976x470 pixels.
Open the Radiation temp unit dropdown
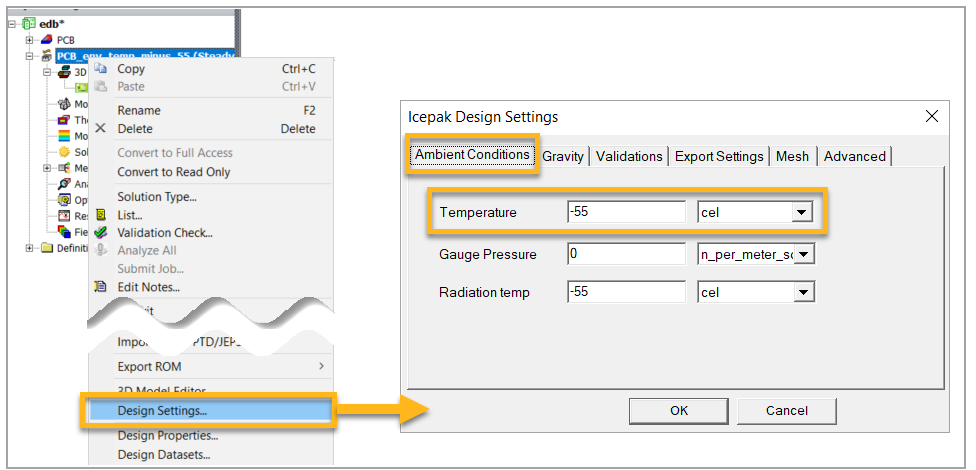[x=800, y=293]
